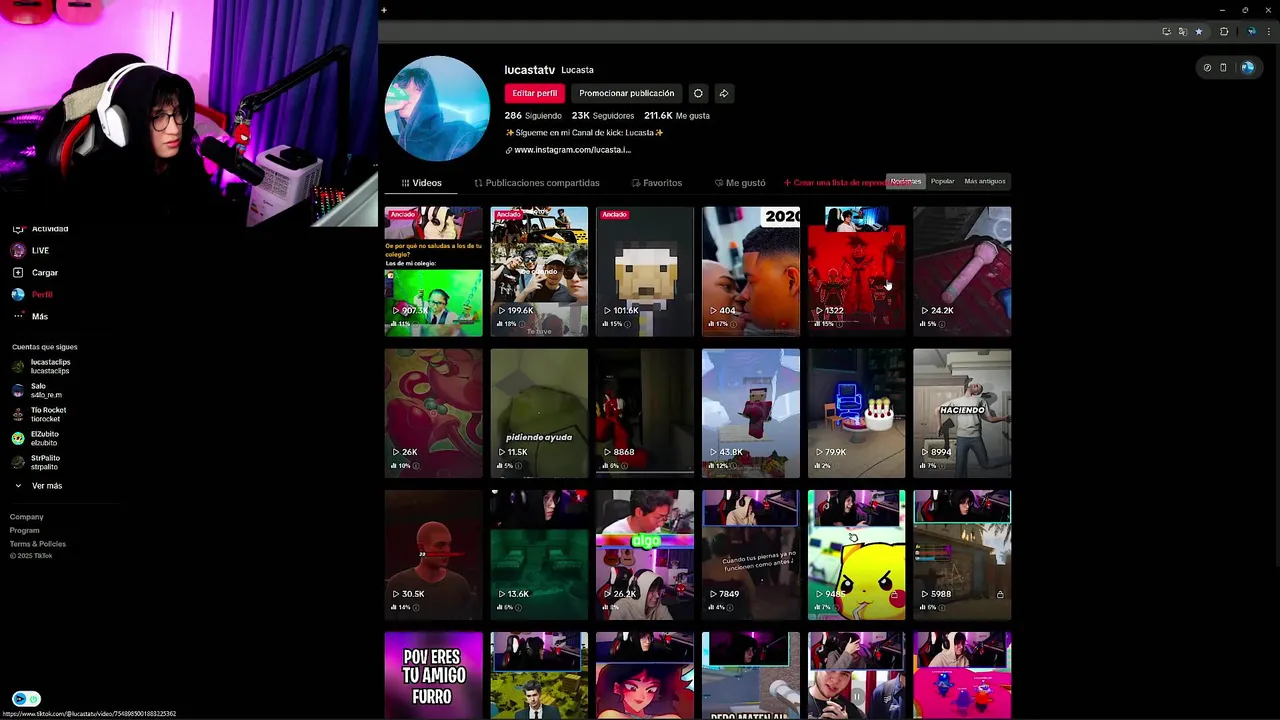Click the lucastaclips account avatar
1280x720 pixels.
coord(18,366)
